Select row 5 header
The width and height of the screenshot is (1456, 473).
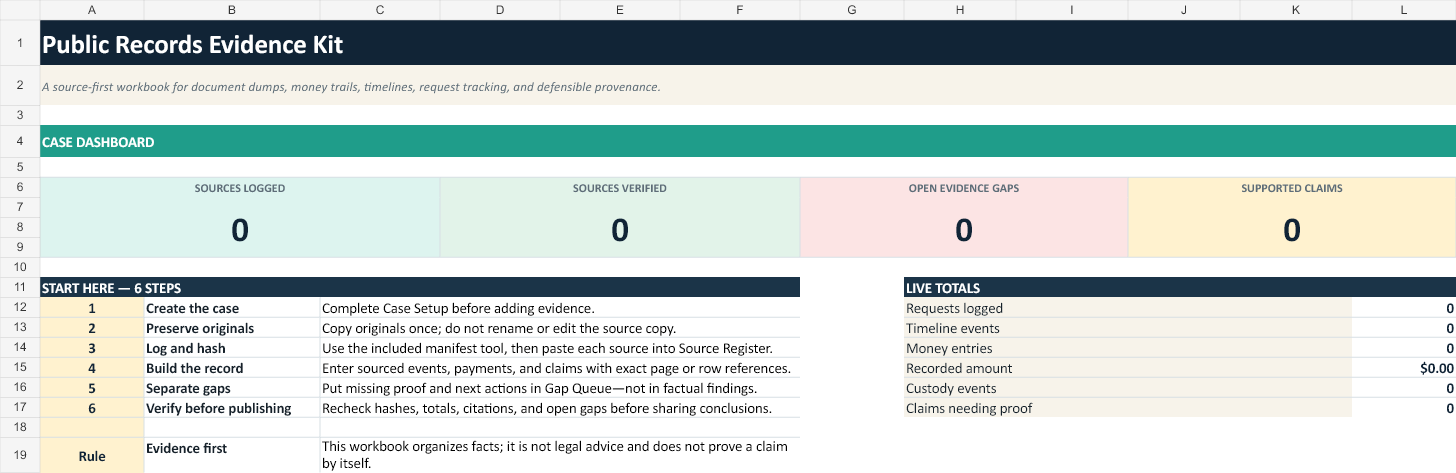(x=20, y=167)
